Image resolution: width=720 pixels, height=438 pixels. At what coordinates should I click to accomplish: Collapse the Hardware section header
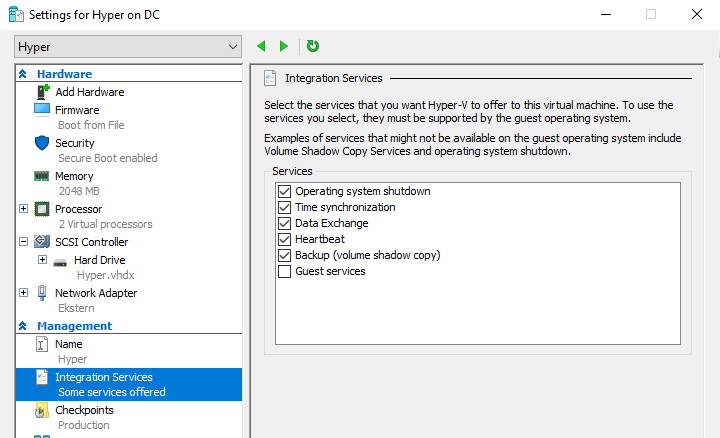coord(23,74)
